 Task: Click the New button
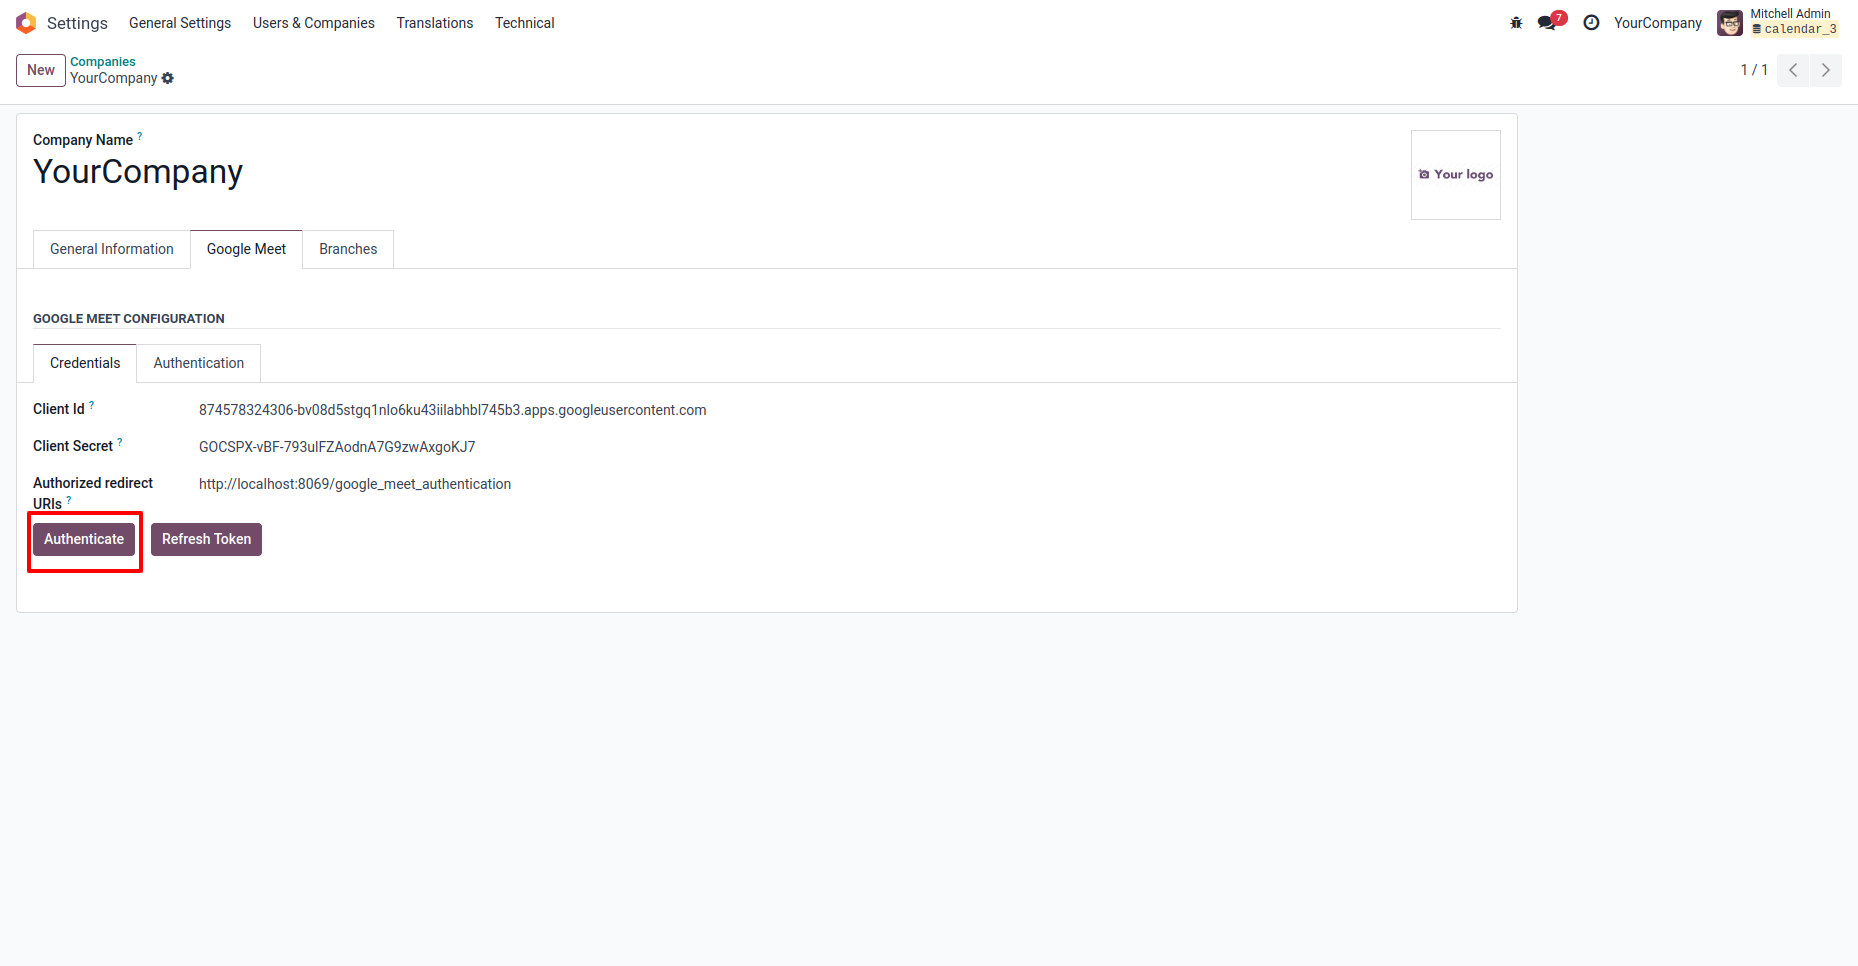tap(41, 70)
